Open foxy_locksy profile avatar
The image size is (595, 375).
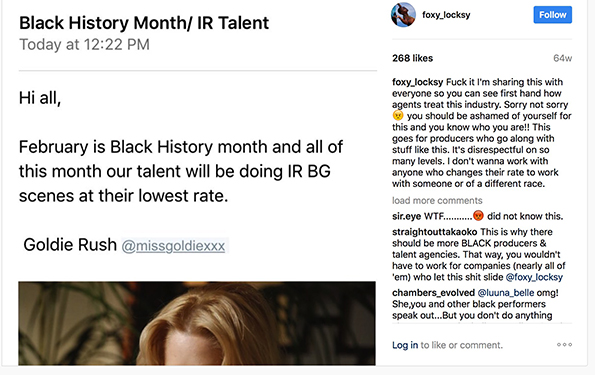403,15
